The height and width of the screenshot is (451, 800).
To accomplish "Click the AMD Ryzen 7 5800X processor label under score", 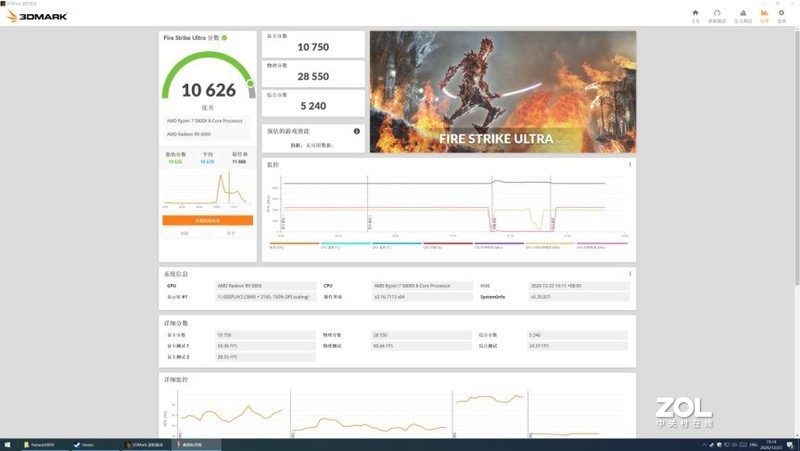I will [x=207, y=121].
